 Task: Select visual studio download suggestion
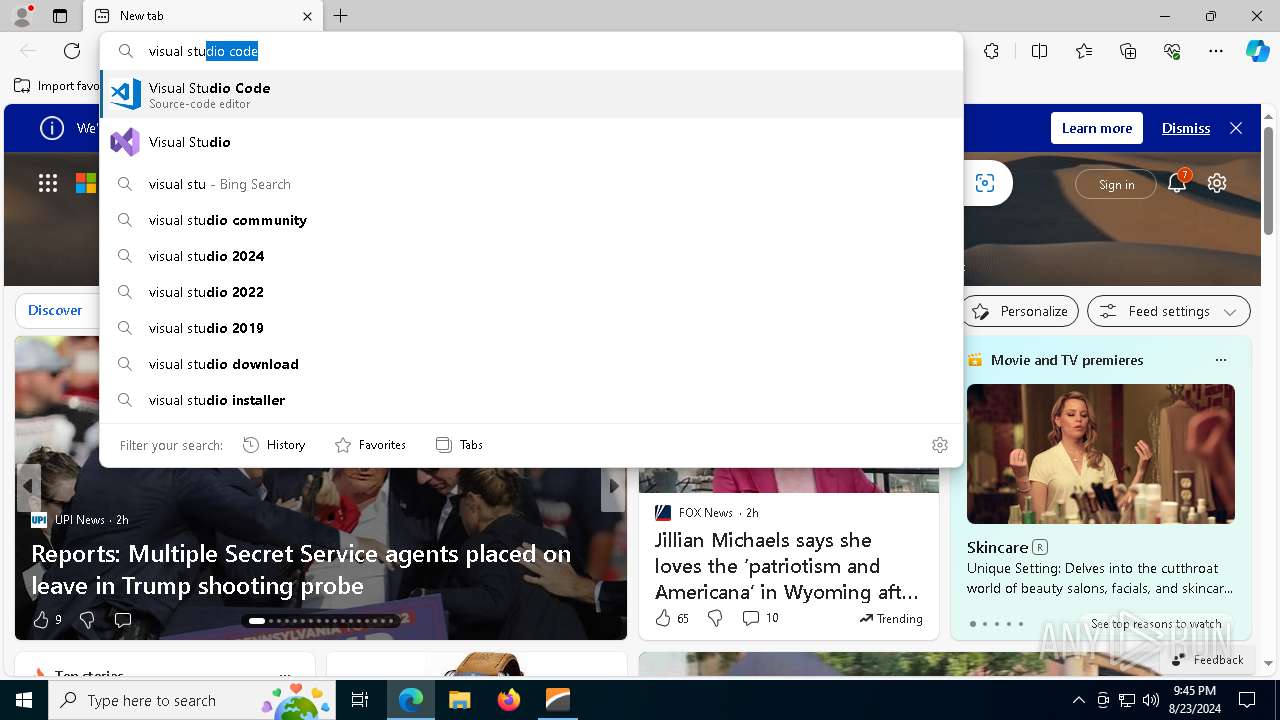531,364
